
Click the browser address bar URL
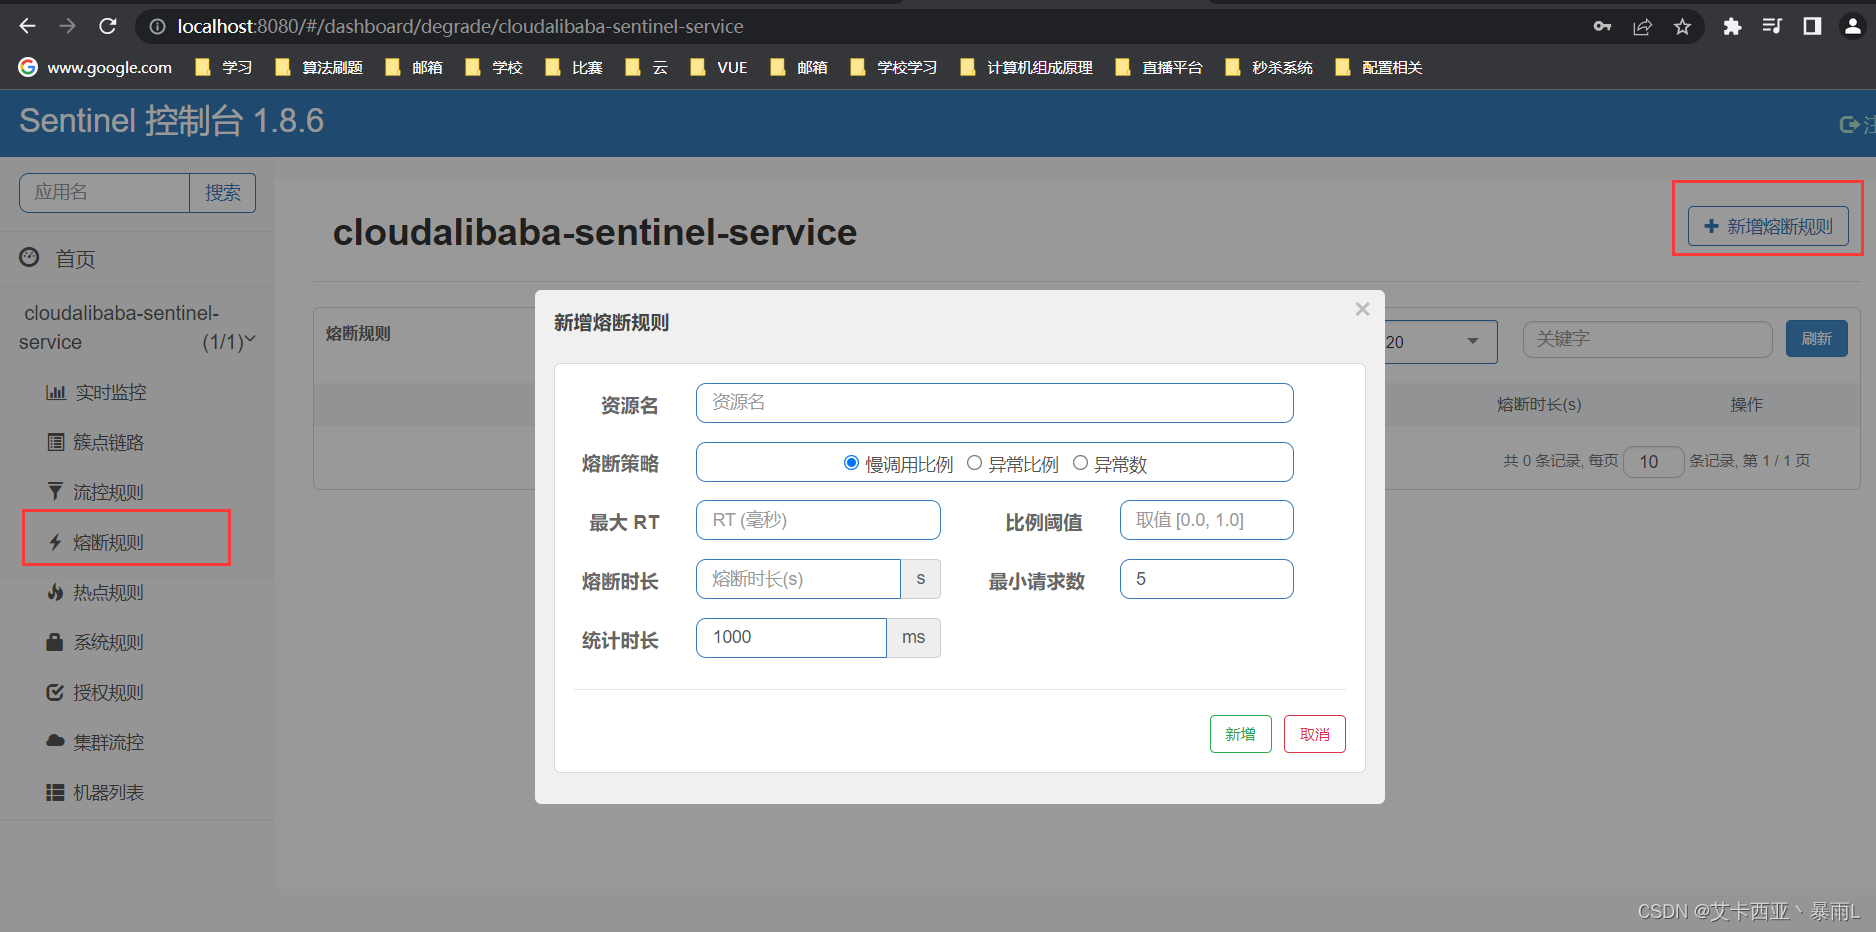coord(460,26)
